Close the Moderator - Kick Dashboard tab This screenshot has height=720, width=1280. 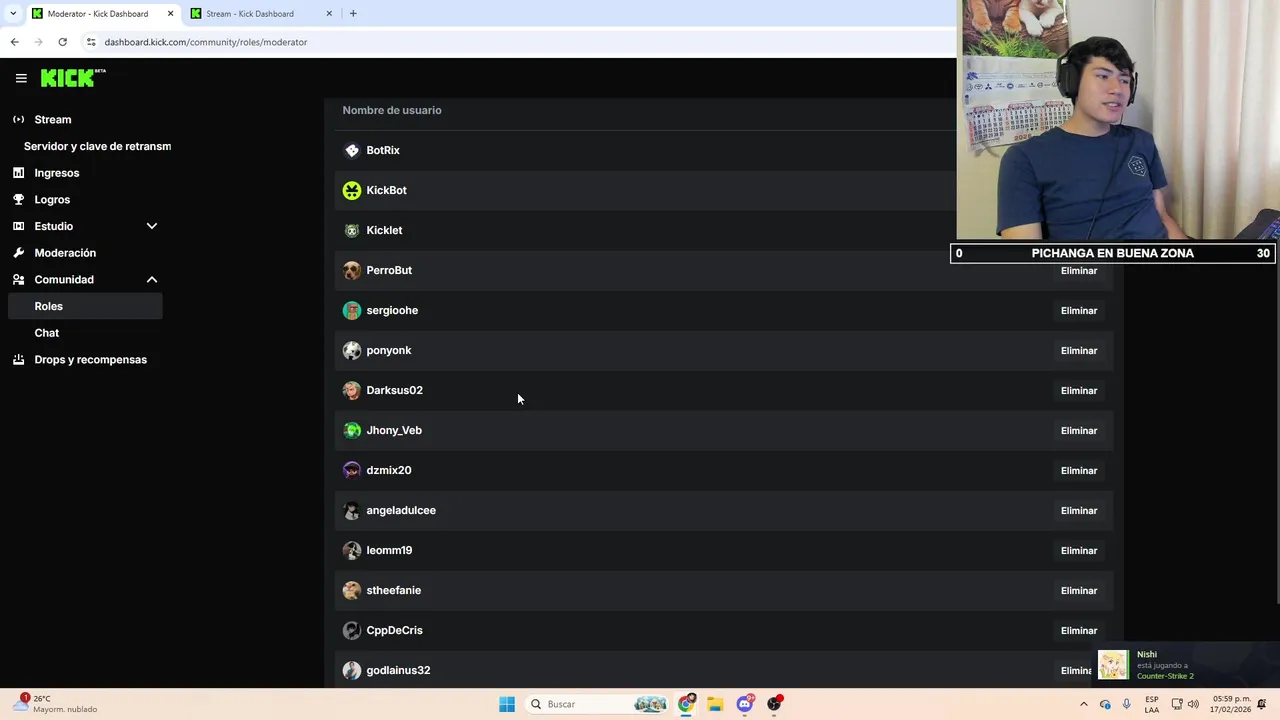[170, 14]
